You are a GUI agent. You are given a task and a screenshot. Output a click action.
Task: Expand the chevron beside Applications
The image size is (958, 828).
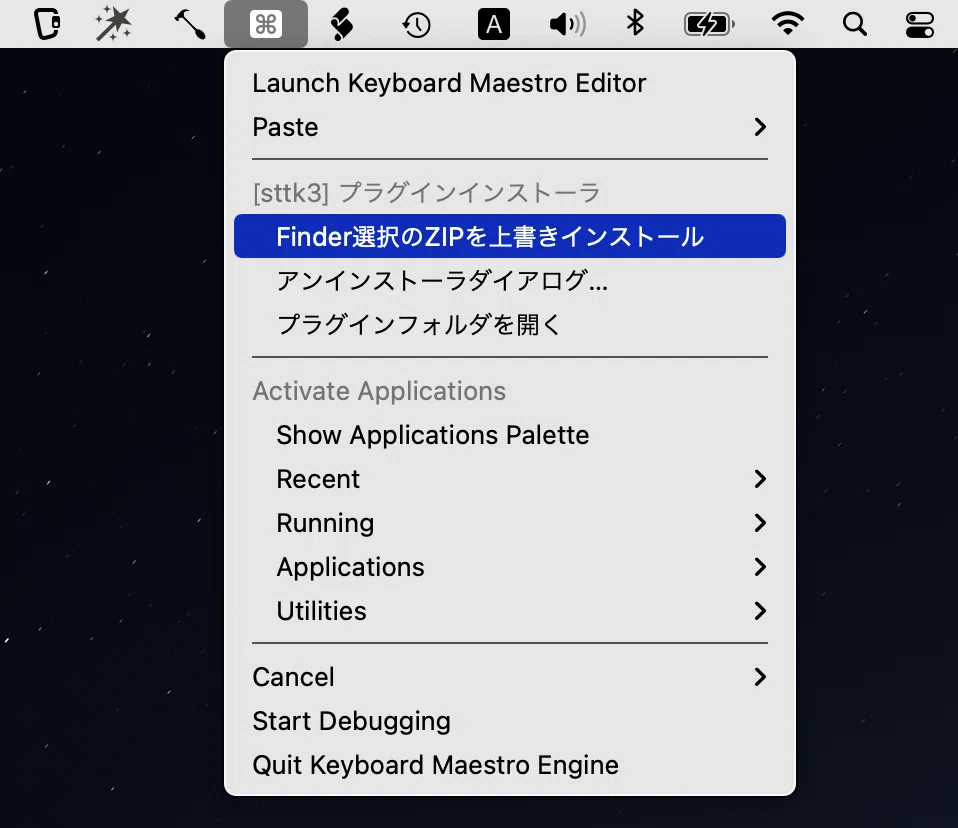click(x=759, y=567)
